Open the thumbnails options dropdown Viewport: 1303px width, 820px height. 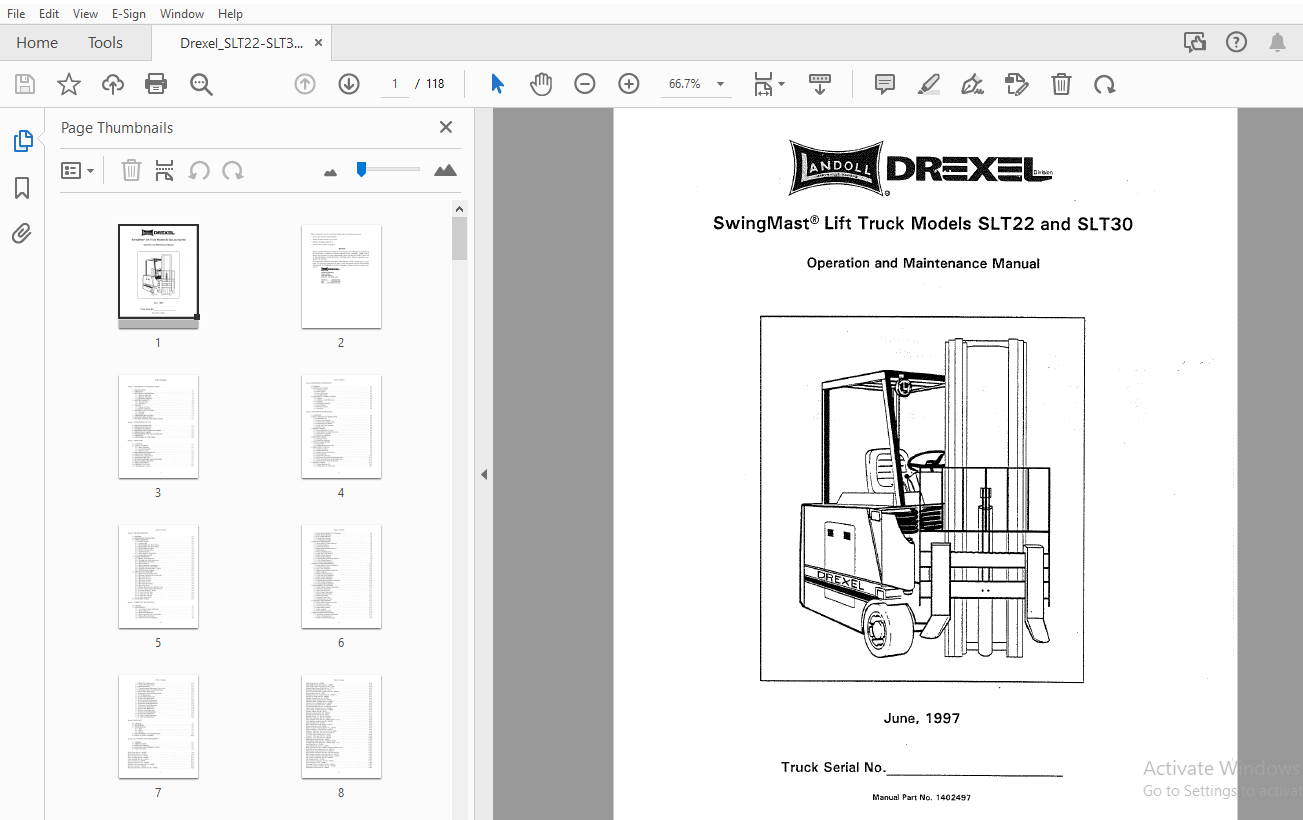[x=78, y=171]
